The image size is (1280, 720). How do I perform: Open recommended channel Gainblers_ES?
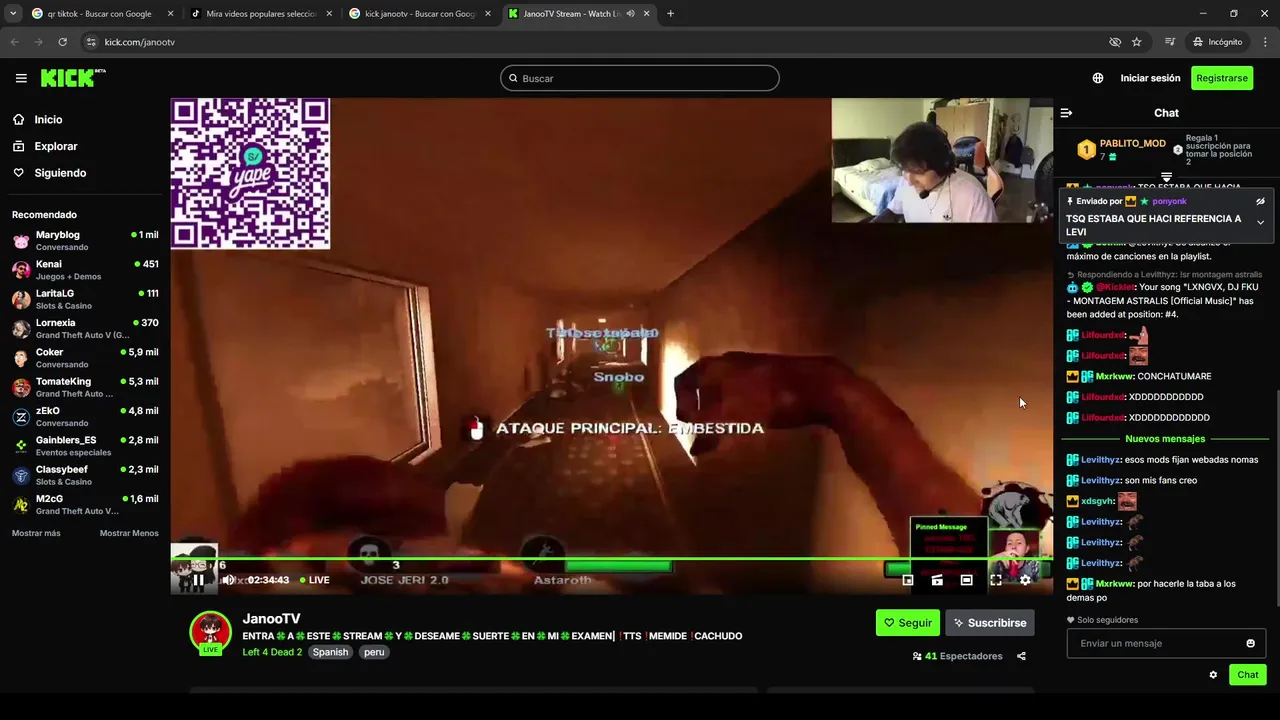[x=85, y=446]
